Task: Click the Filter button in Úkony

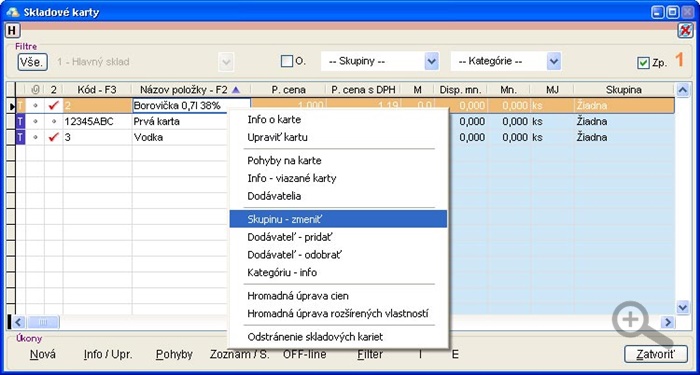Action: point(370,354)
